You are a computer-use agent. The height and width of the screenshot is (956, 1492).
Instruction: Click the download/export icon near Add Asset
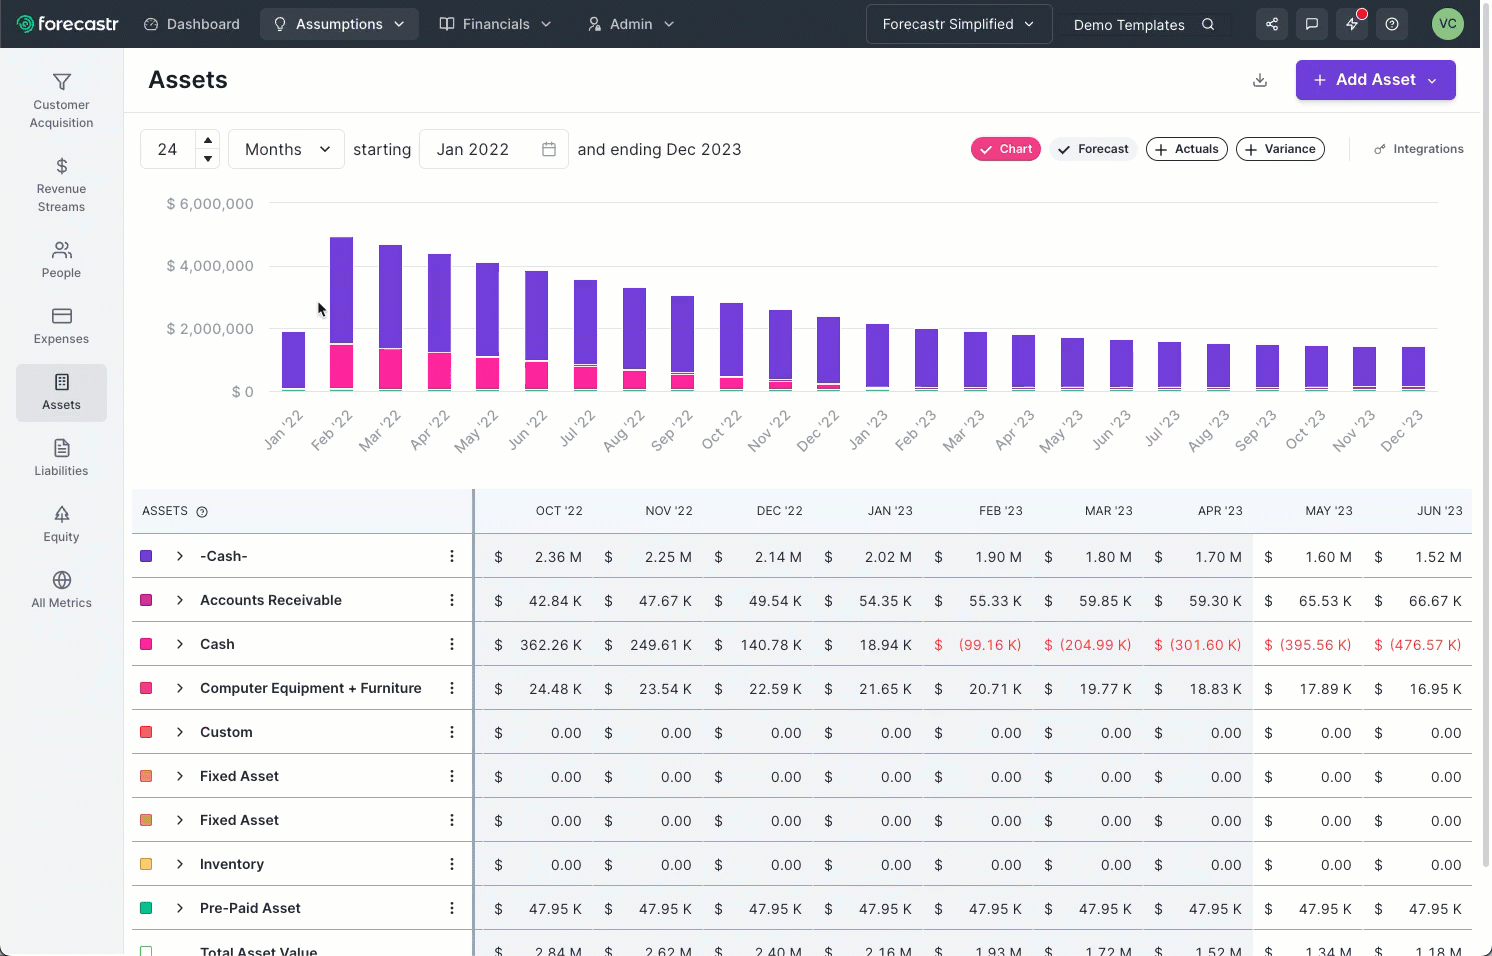pyautogui.click(x=1259, y=80)
